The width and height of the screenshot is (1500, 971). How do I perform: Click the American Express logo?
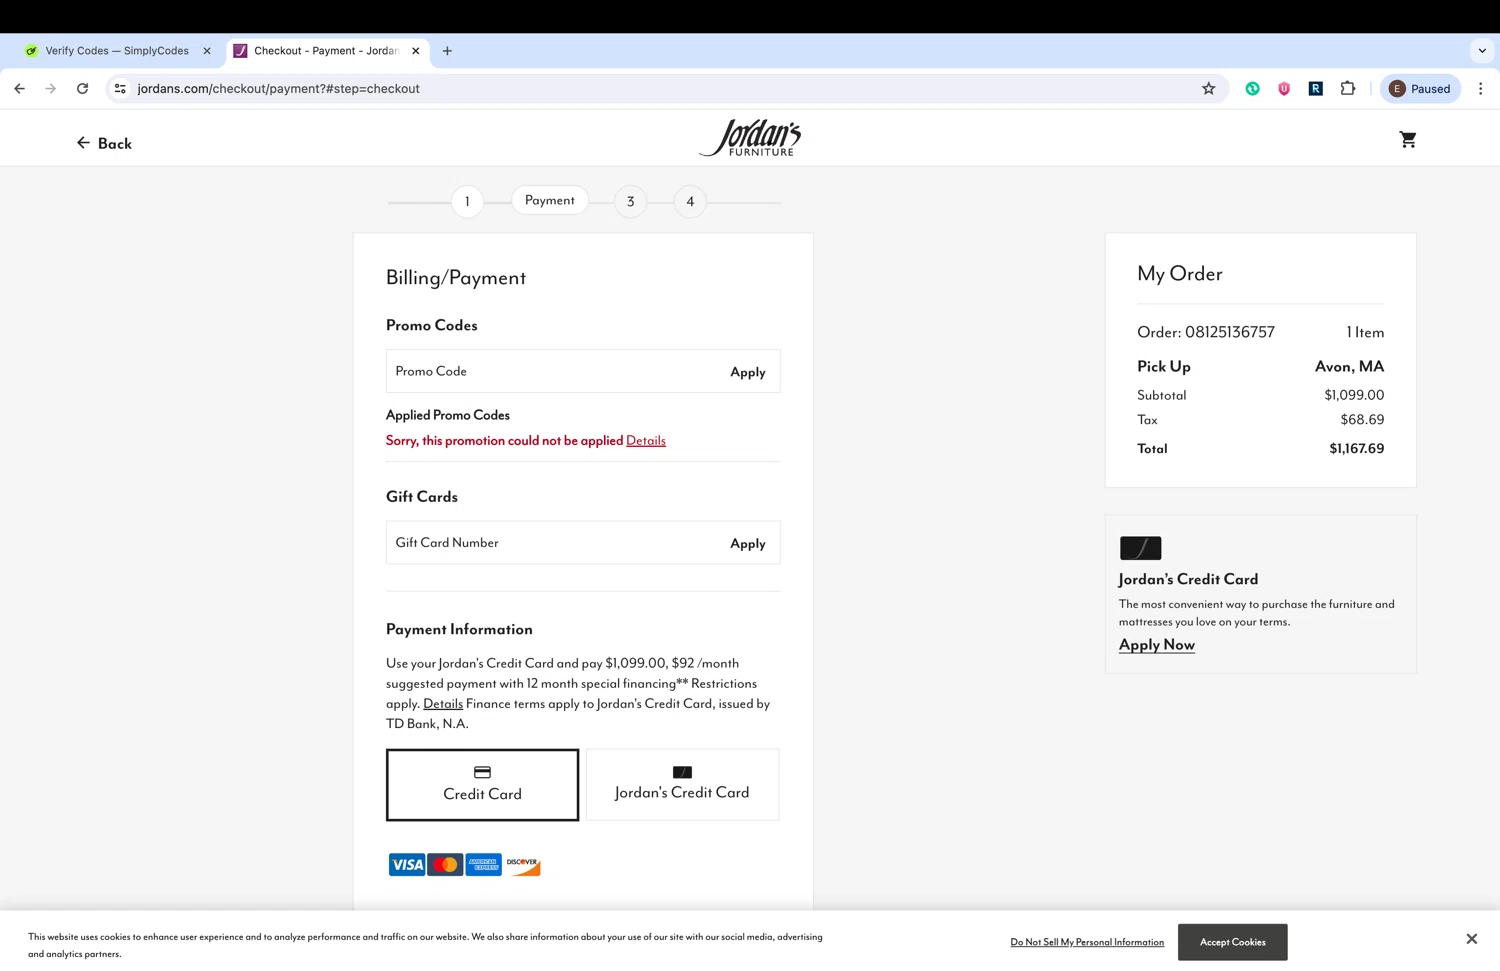click(x=484, y=864)
